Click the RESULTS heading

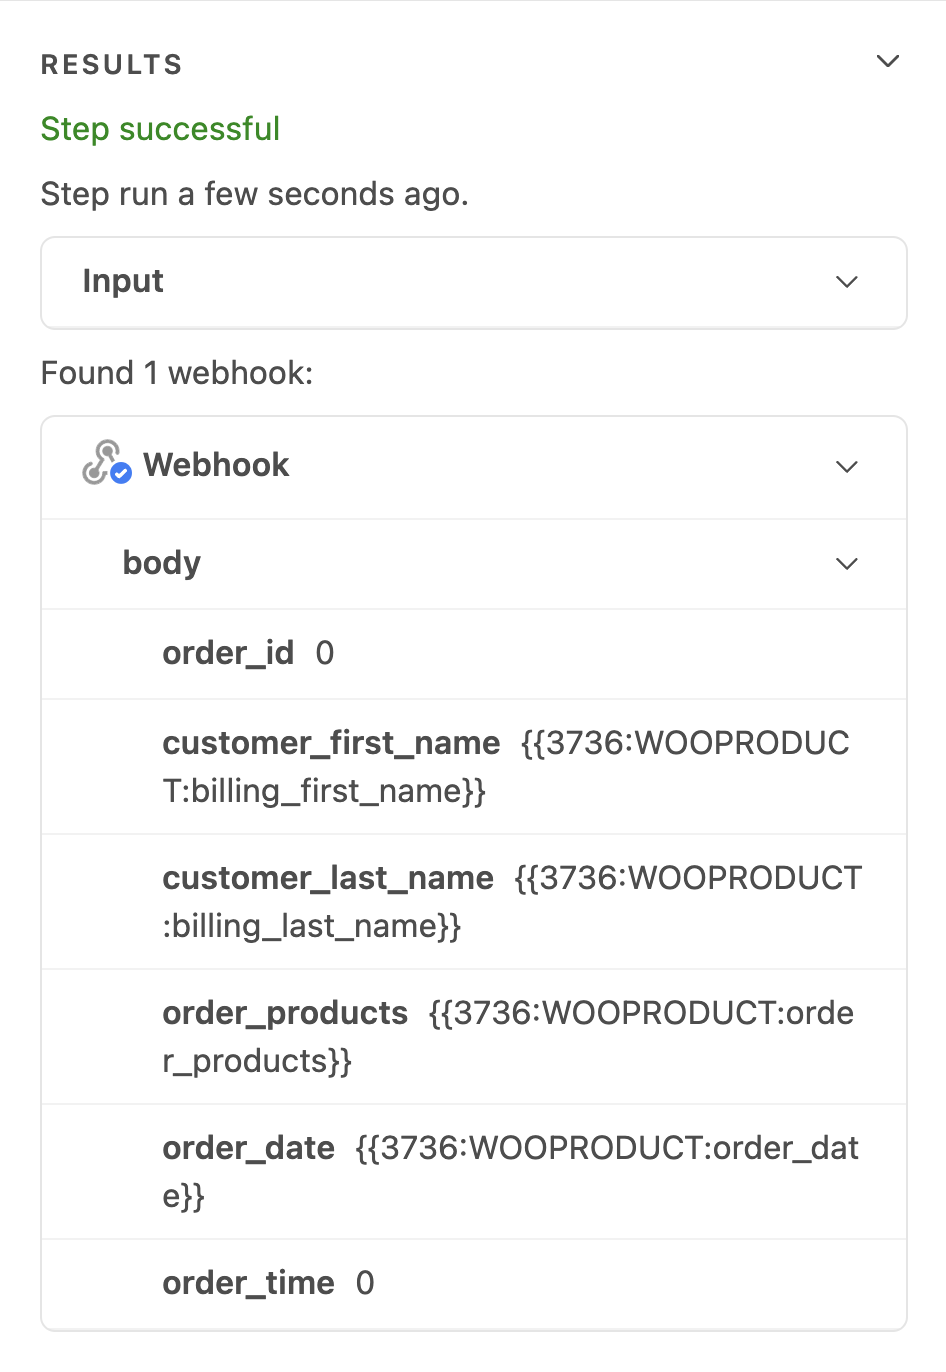point(112,65)
